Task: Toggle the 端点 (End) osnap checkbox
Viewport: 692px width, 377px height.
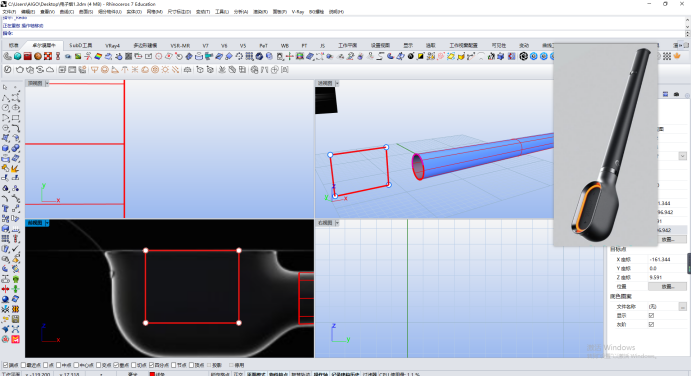Action: coord(5,366)
